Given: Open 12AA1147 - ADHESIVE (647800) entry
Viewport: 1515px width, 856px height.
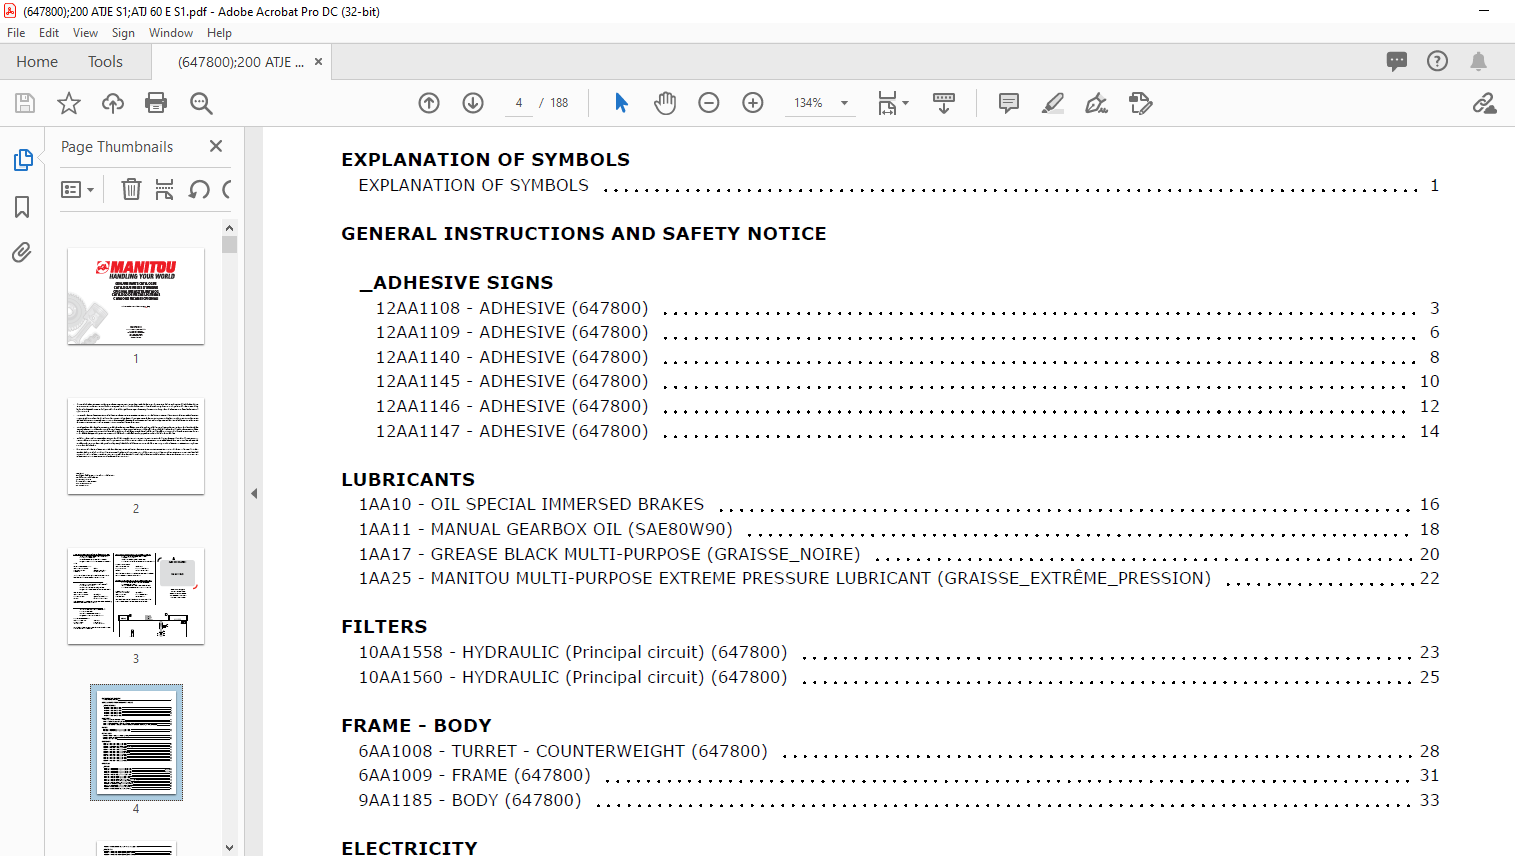Looking at the screenshot, I should pos(907,431).
